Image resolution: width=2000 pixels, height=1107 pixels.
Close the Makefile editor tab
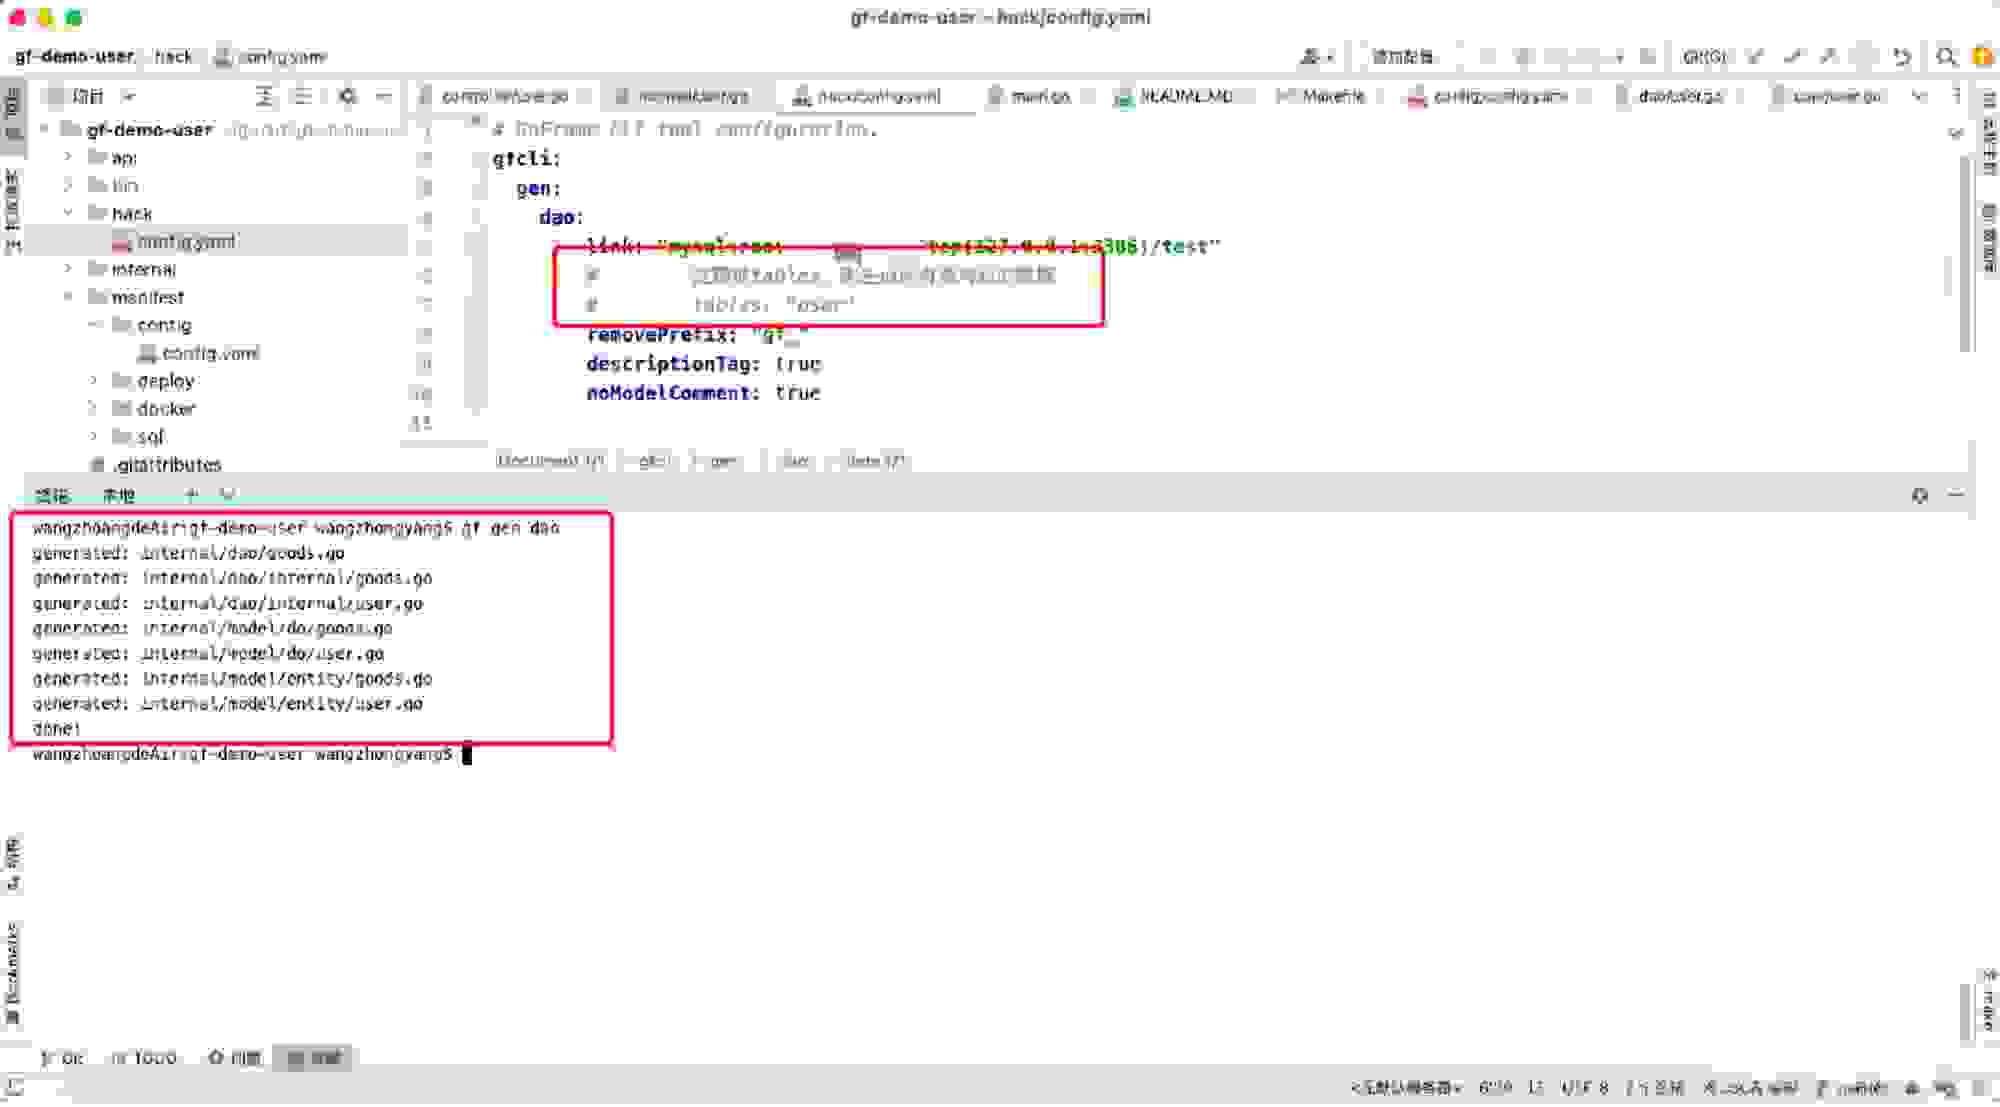pos(1381,96)
